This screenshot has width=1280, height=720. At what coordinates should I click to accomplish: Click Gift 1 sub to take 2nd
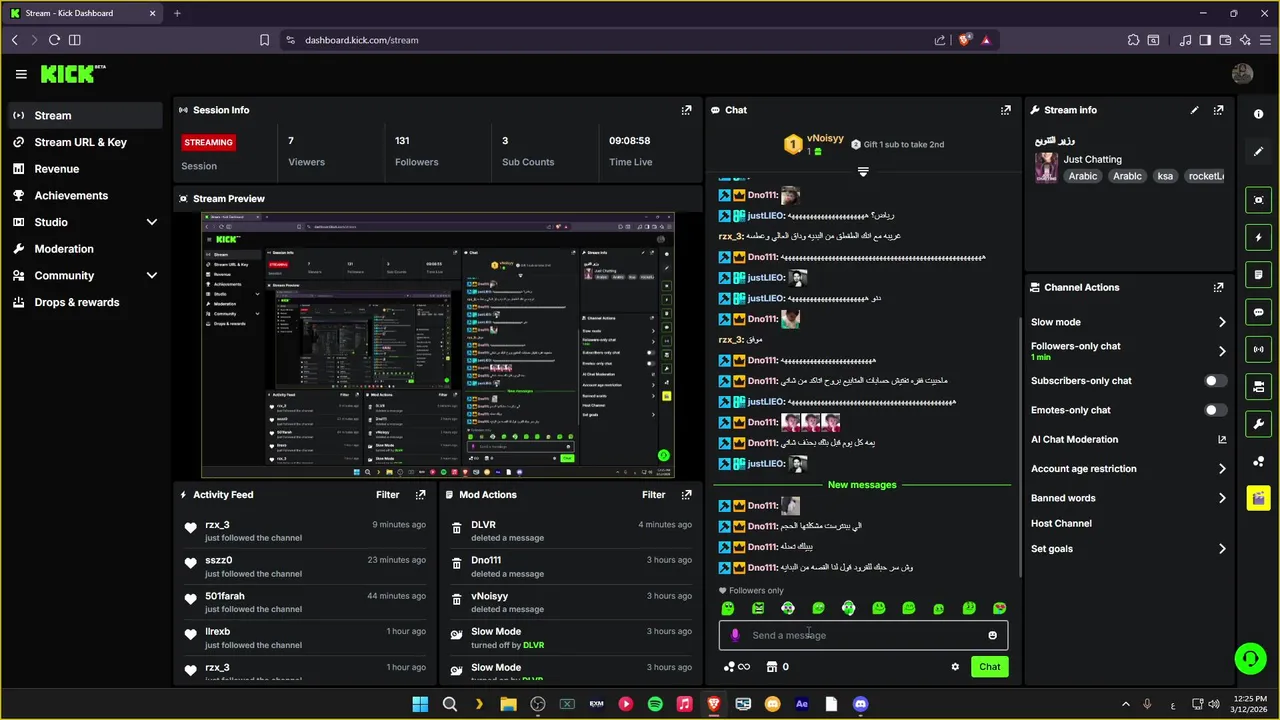coord(897,144)
